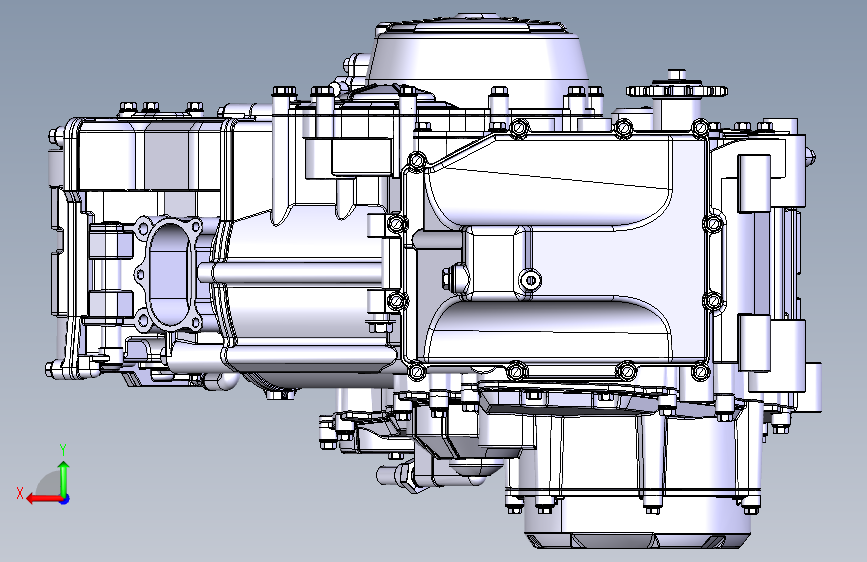Select the toothed sprocket on top of the engine
This screenshot has width=867, height=562.
point(677,90)
